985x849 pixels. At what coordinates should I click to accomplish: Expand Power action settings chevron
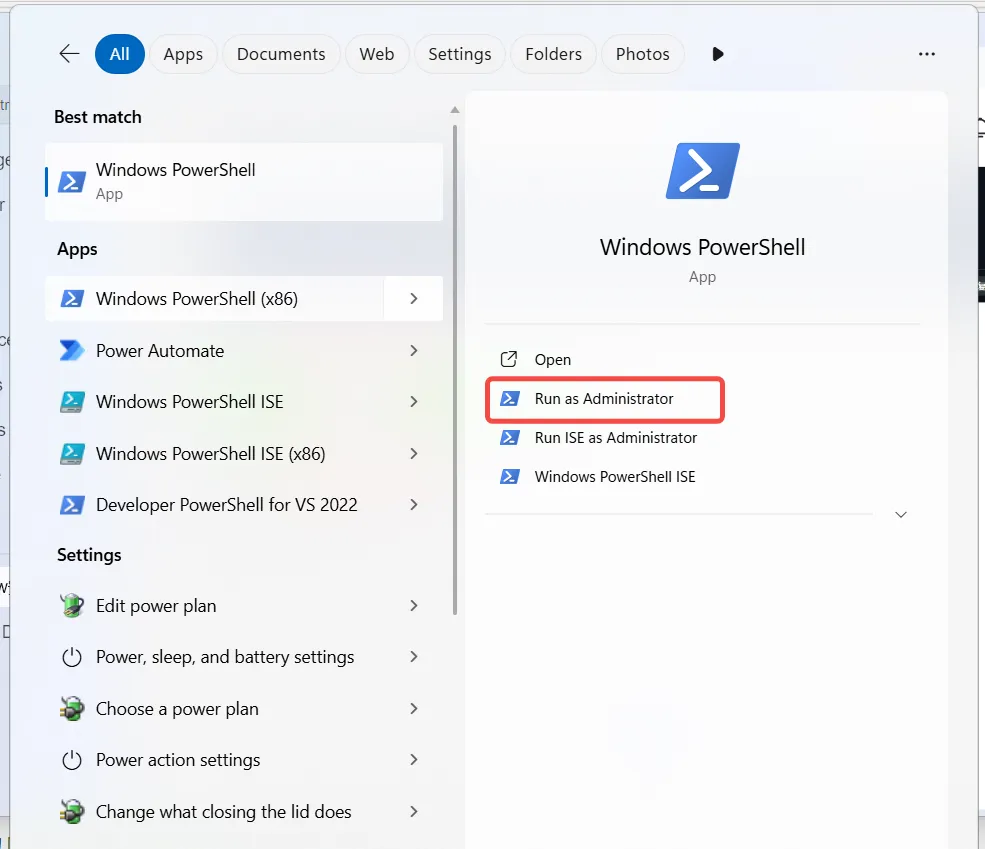(413, 760)
